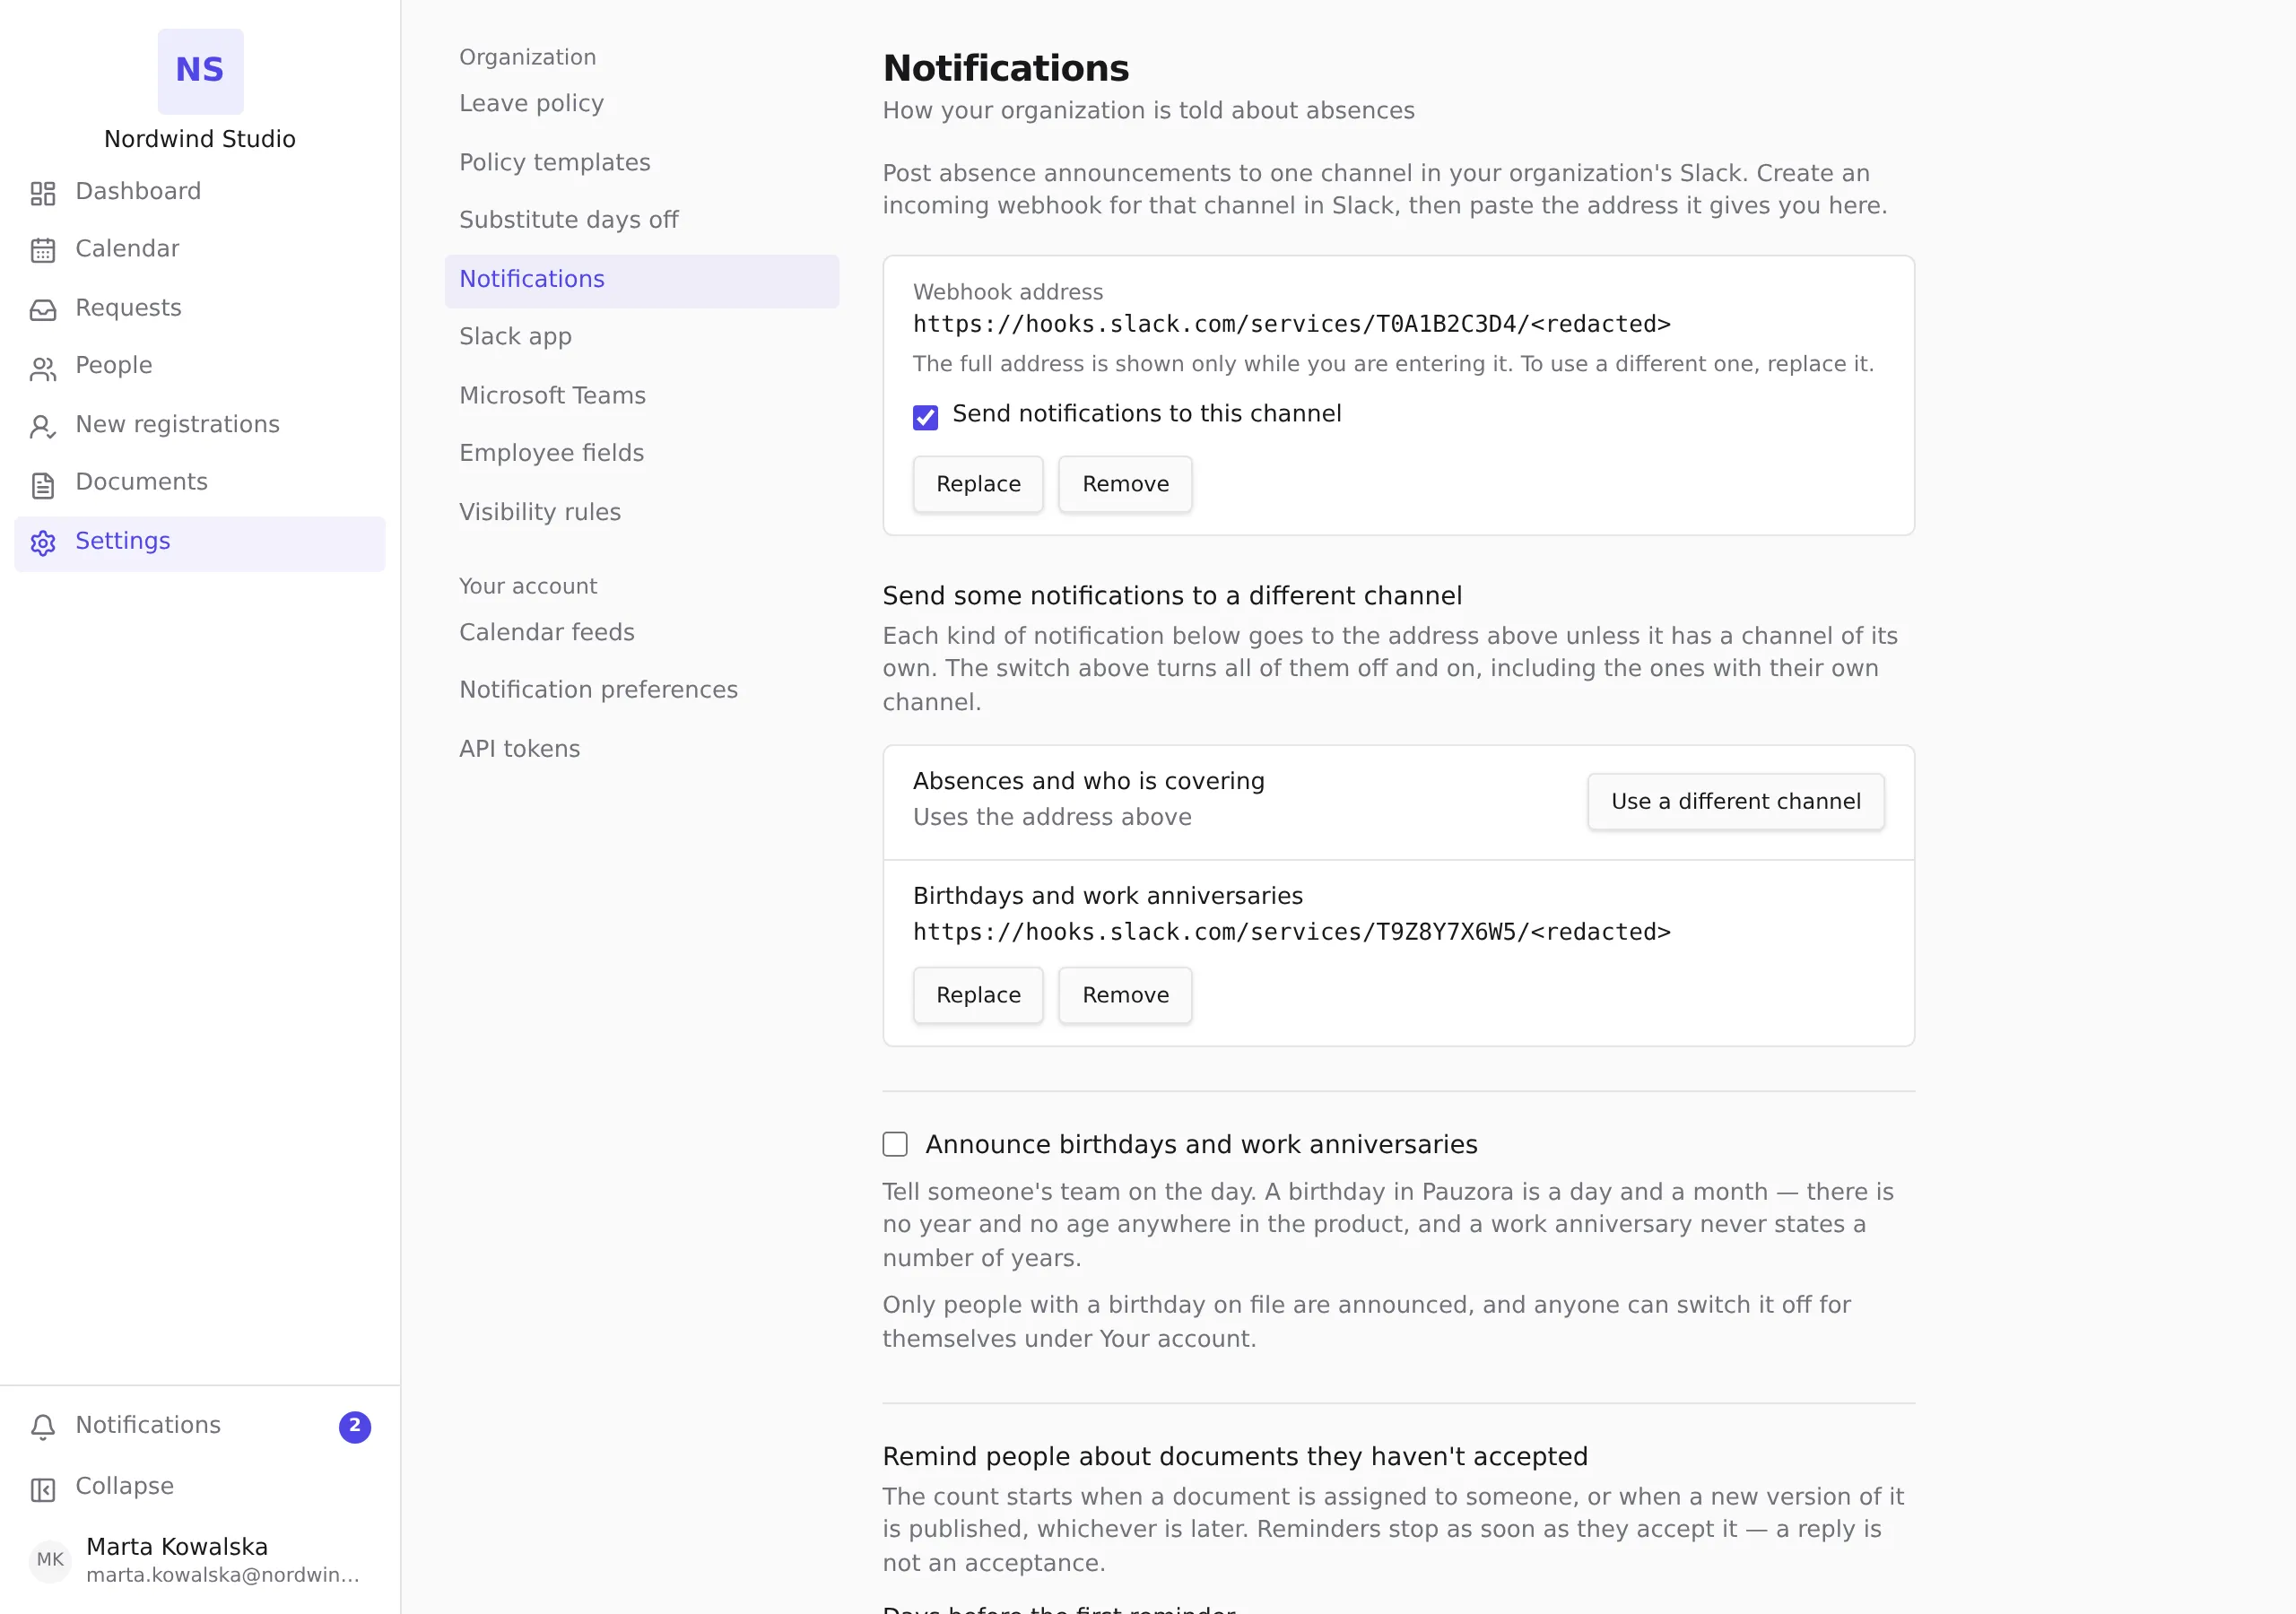This screenshot has height=1614, width=2296.
Task: Click the People icon in sidebar
Action: click(43, 369)
